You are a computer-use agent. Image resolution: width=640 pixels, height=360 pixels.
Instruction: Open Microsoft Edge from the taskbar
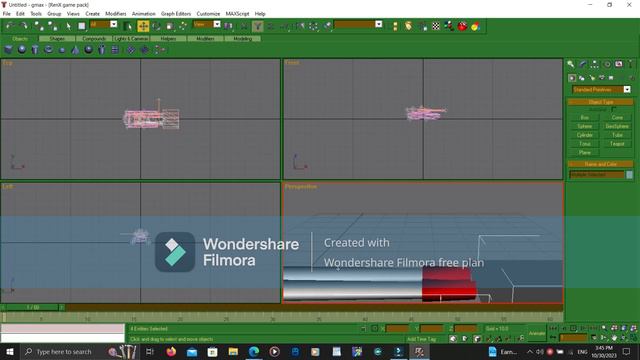coord(253,352)
